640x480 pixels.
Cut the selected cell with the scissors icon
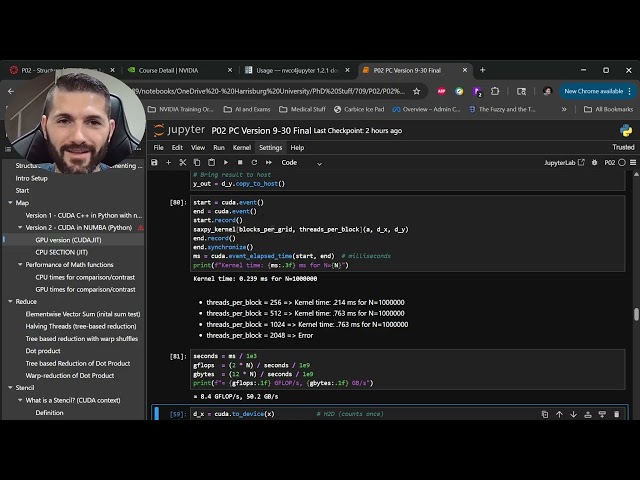[182, 162]
